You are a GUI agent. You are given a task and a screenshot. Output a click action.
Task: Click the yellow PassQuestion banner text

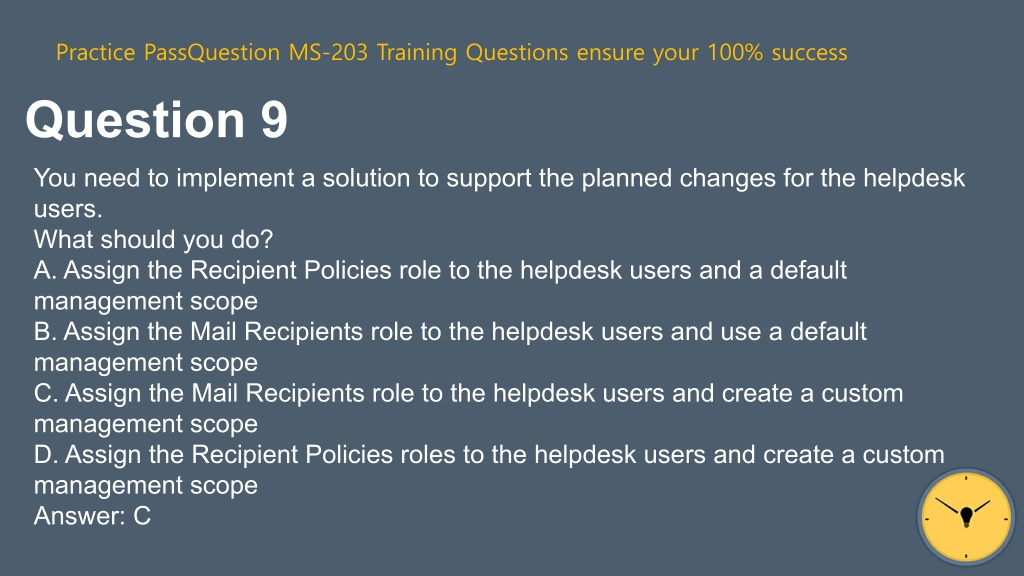[451, 52]
